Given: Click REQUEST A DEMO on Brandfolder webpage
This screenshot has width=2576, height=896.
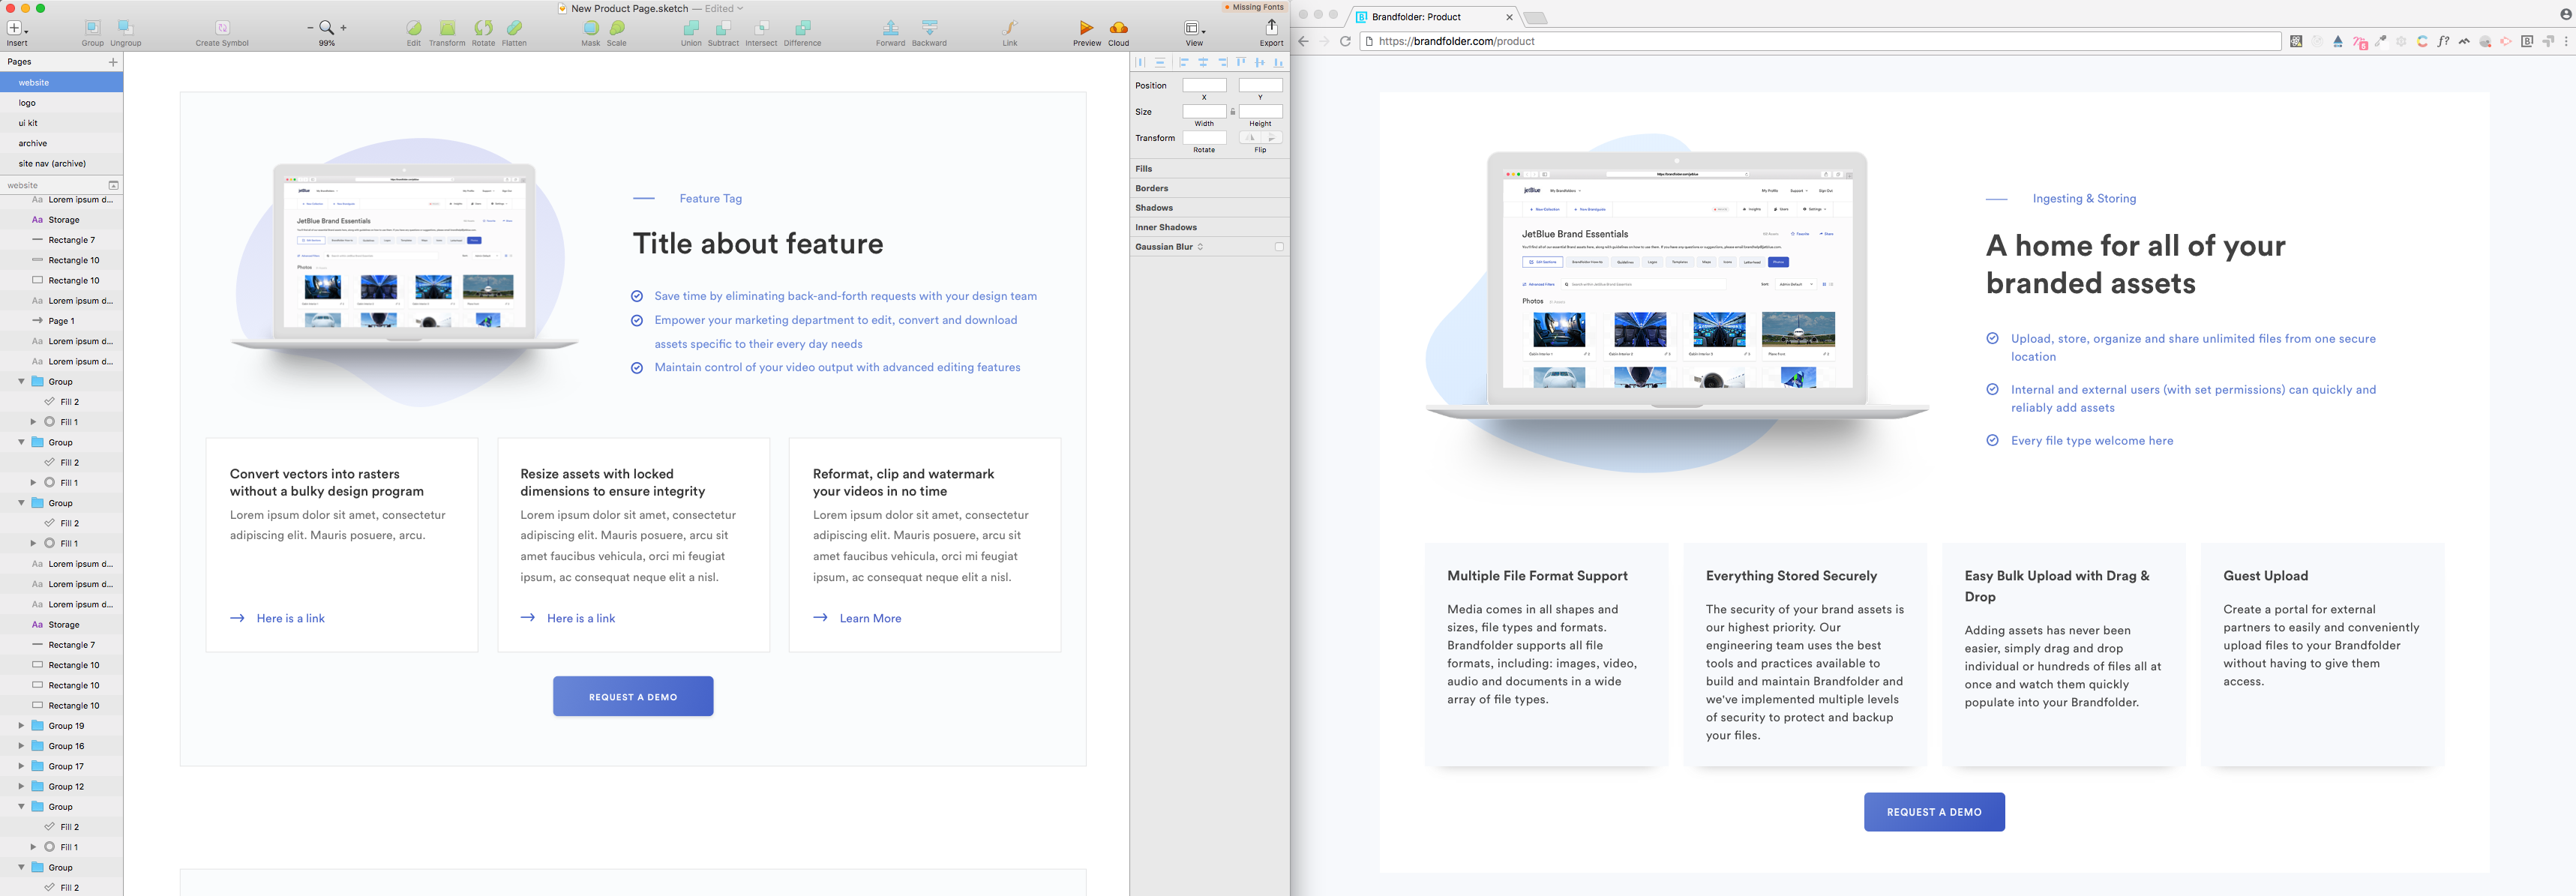Looking at the screenshot, I should pyautogui.click(x=1934, y=812).
